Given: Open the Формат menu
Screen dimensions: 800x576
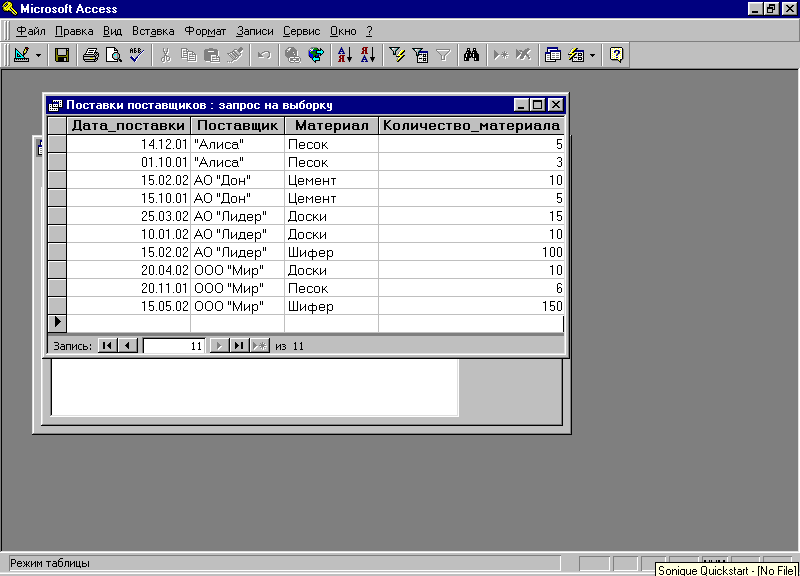Looking at the screenshot, I should coord(205,31).
